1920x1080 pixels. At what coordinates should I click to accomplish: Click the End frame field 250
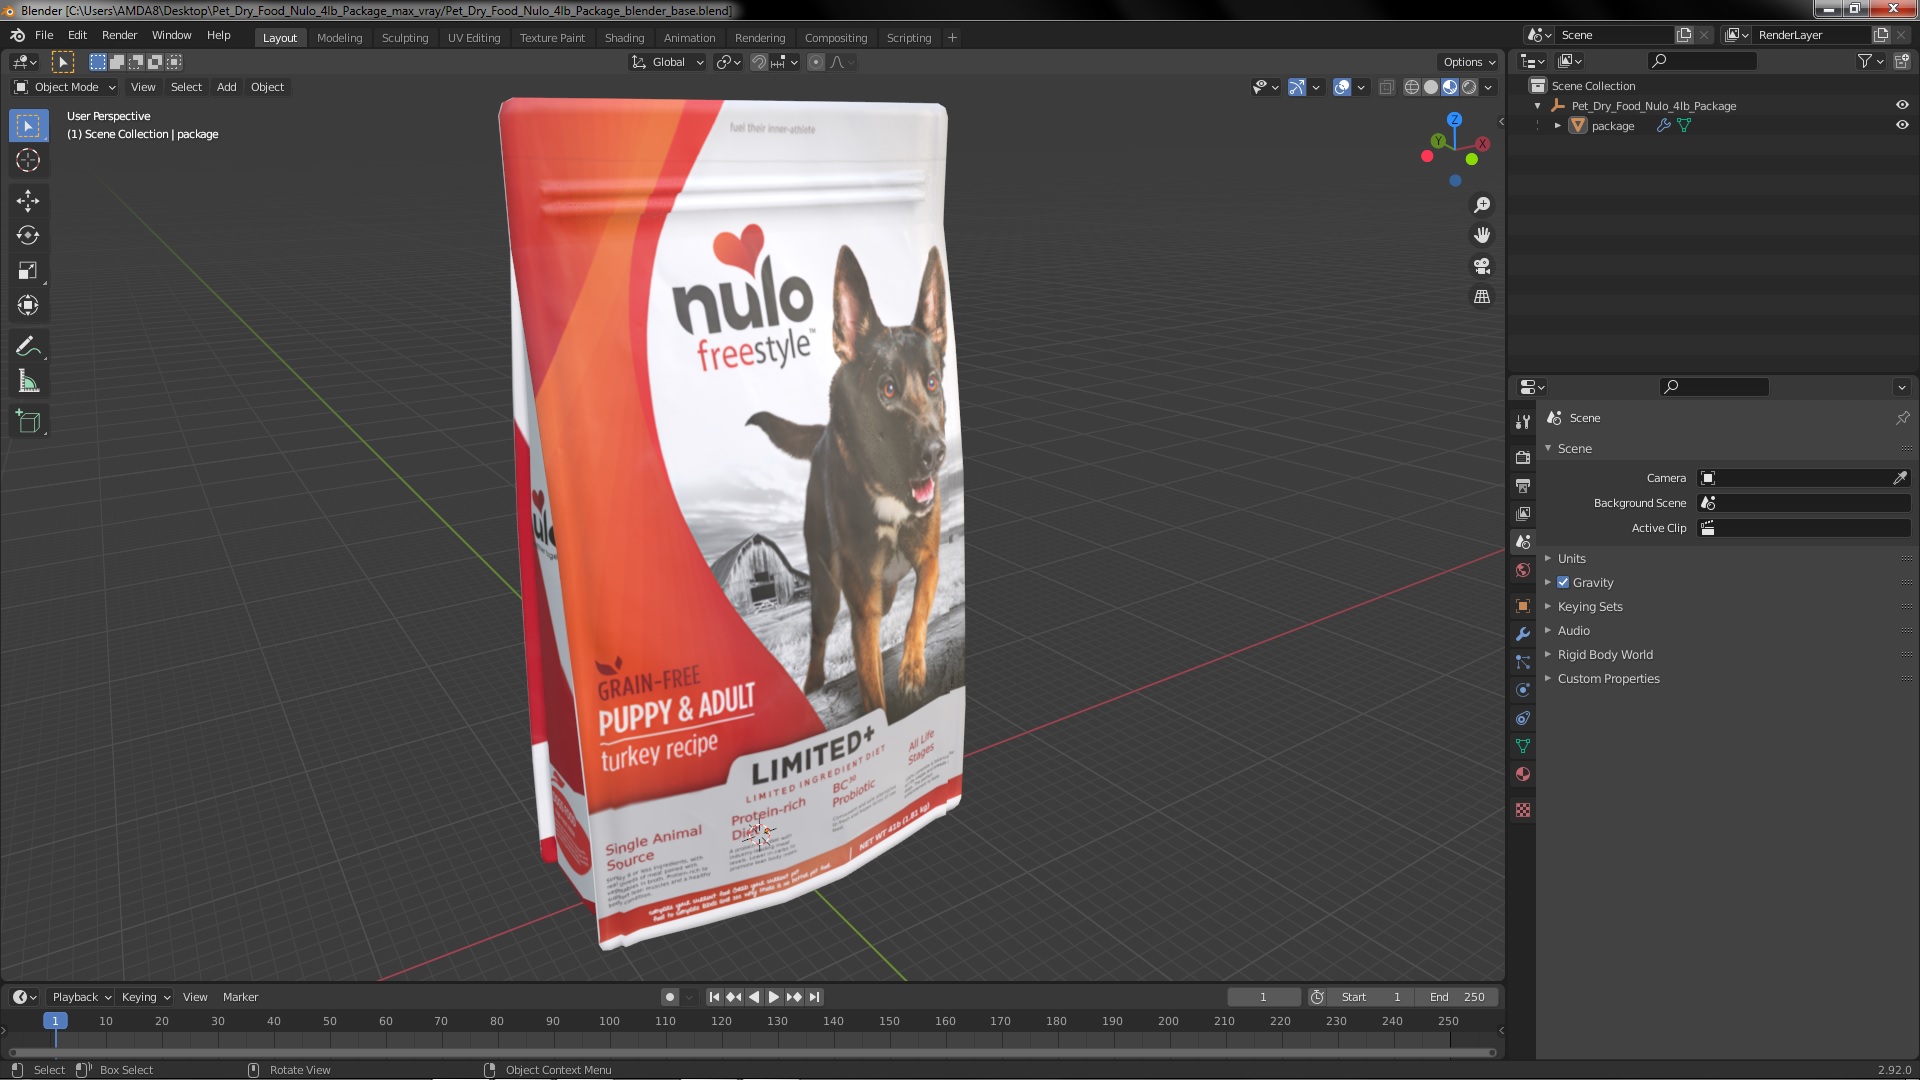point(1457,997)
